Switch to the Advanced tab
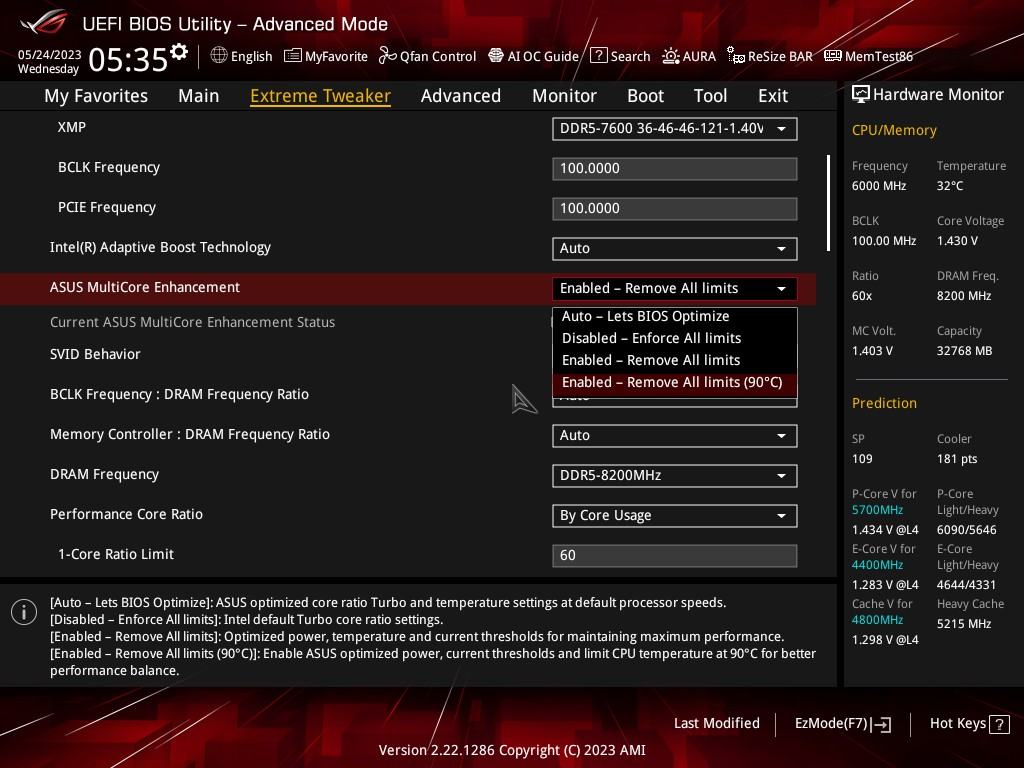 point(461,96)
